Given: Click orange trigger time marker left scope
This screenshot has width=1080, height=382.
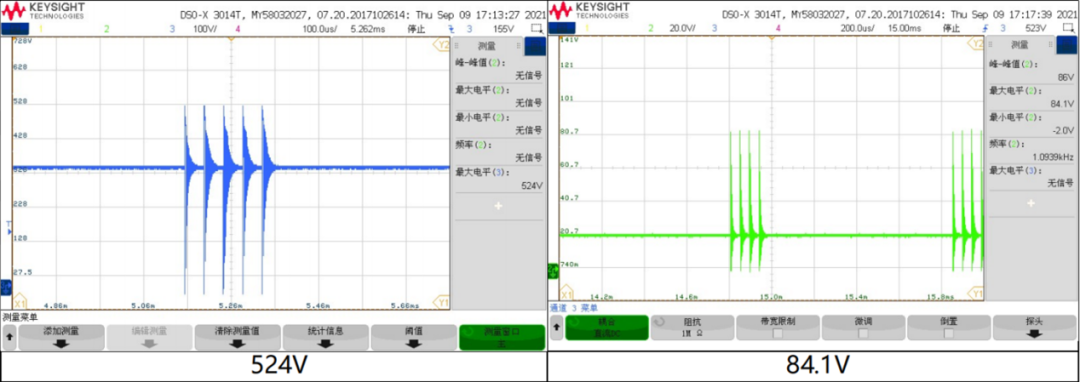Looking at the screenshot, I should point(231,40).
